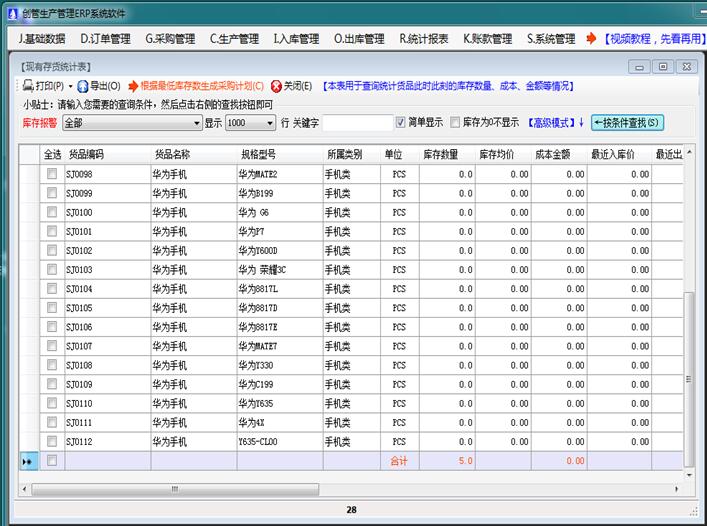Open the R.统计报表 menu
Image resolution: width=707 pixels, height=526 pixels.
[x=424, y=39]
